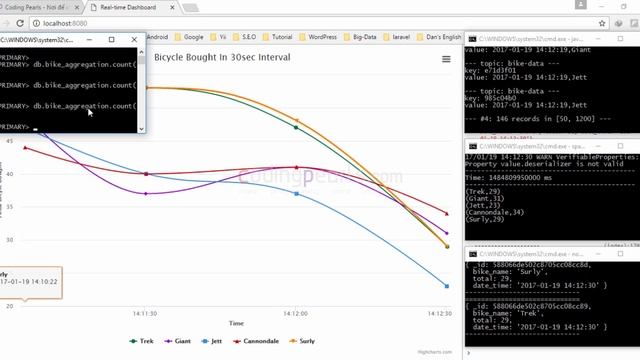
Task: Click the Cannondale data point at 14:12:30
Action: [447, 213]
